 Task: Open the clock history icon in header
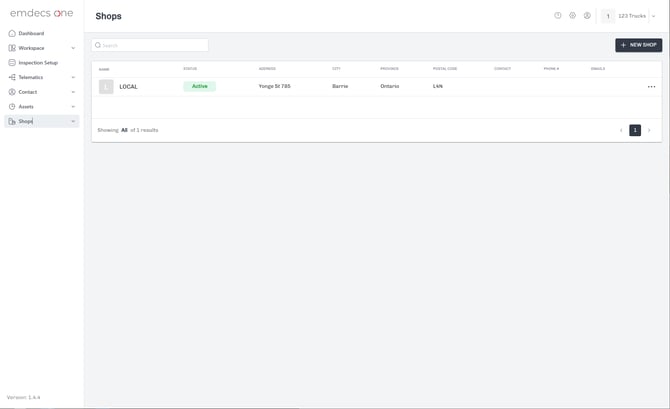click(x=558, y=15)
